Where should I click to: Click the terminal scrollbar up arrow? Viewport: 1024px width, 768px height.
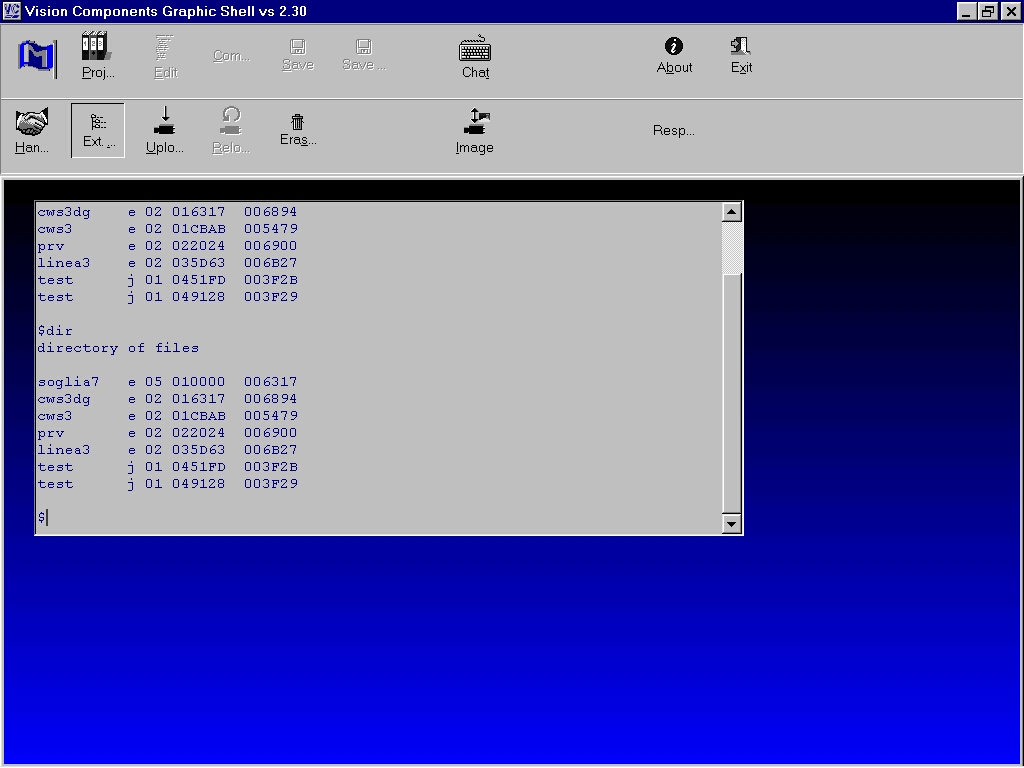coord(731,212)
